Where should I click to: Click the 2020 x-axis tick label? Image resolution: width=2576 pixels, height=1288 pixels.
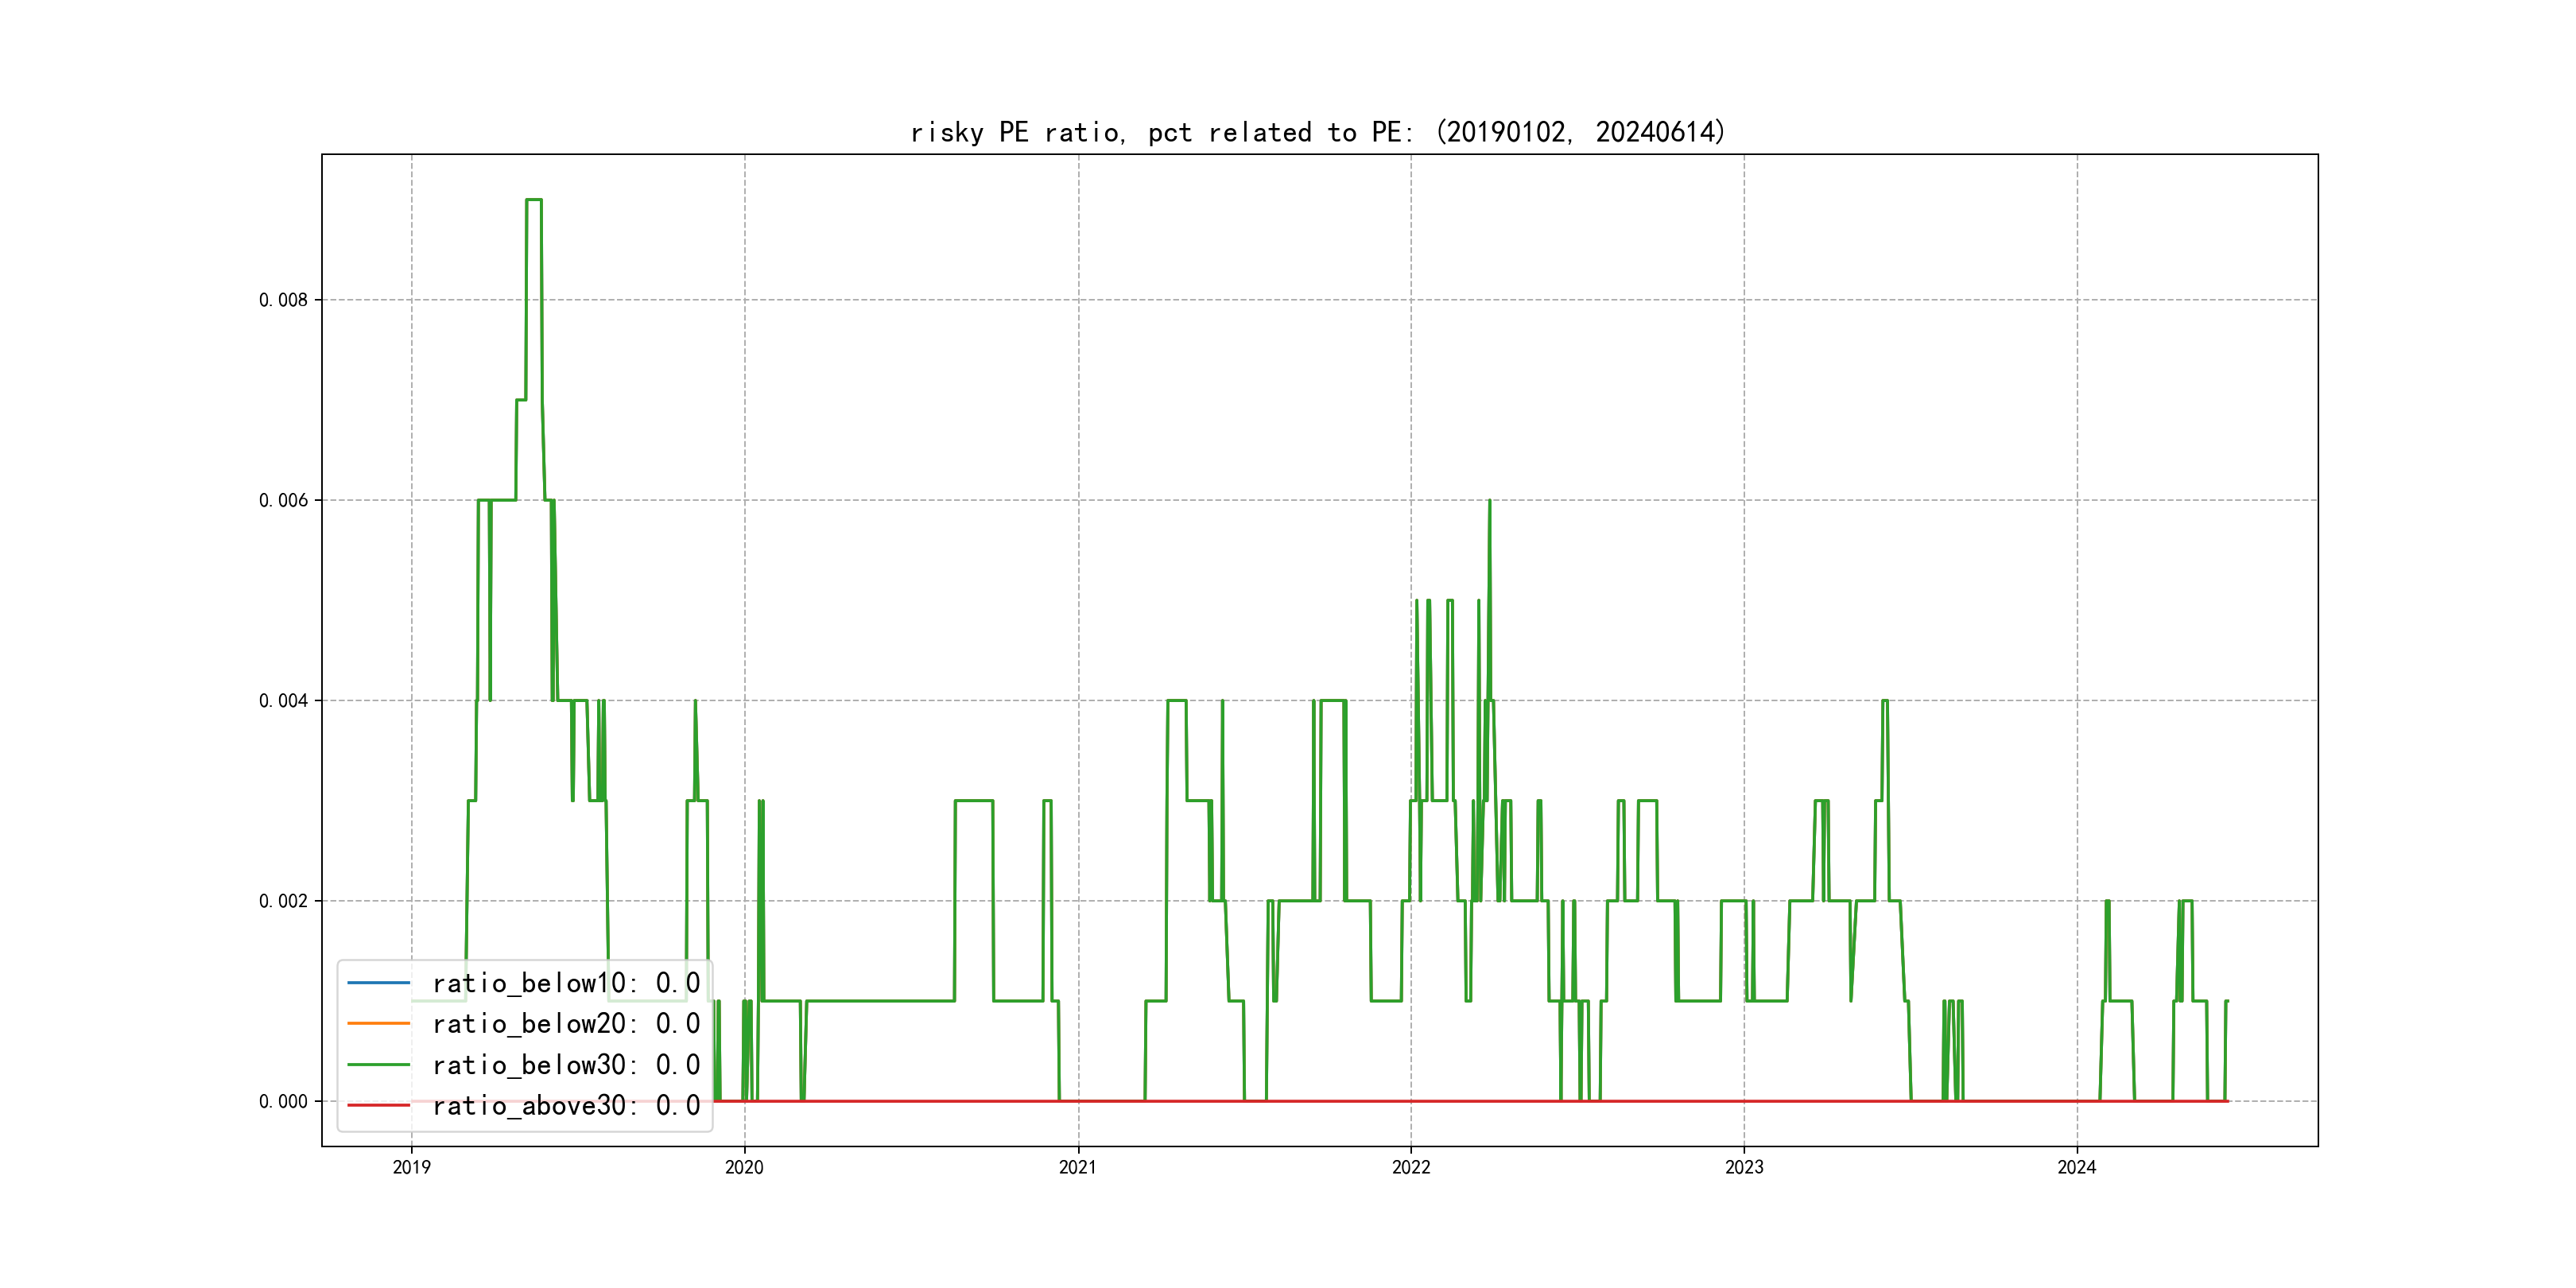click(x=744, y=1167)
